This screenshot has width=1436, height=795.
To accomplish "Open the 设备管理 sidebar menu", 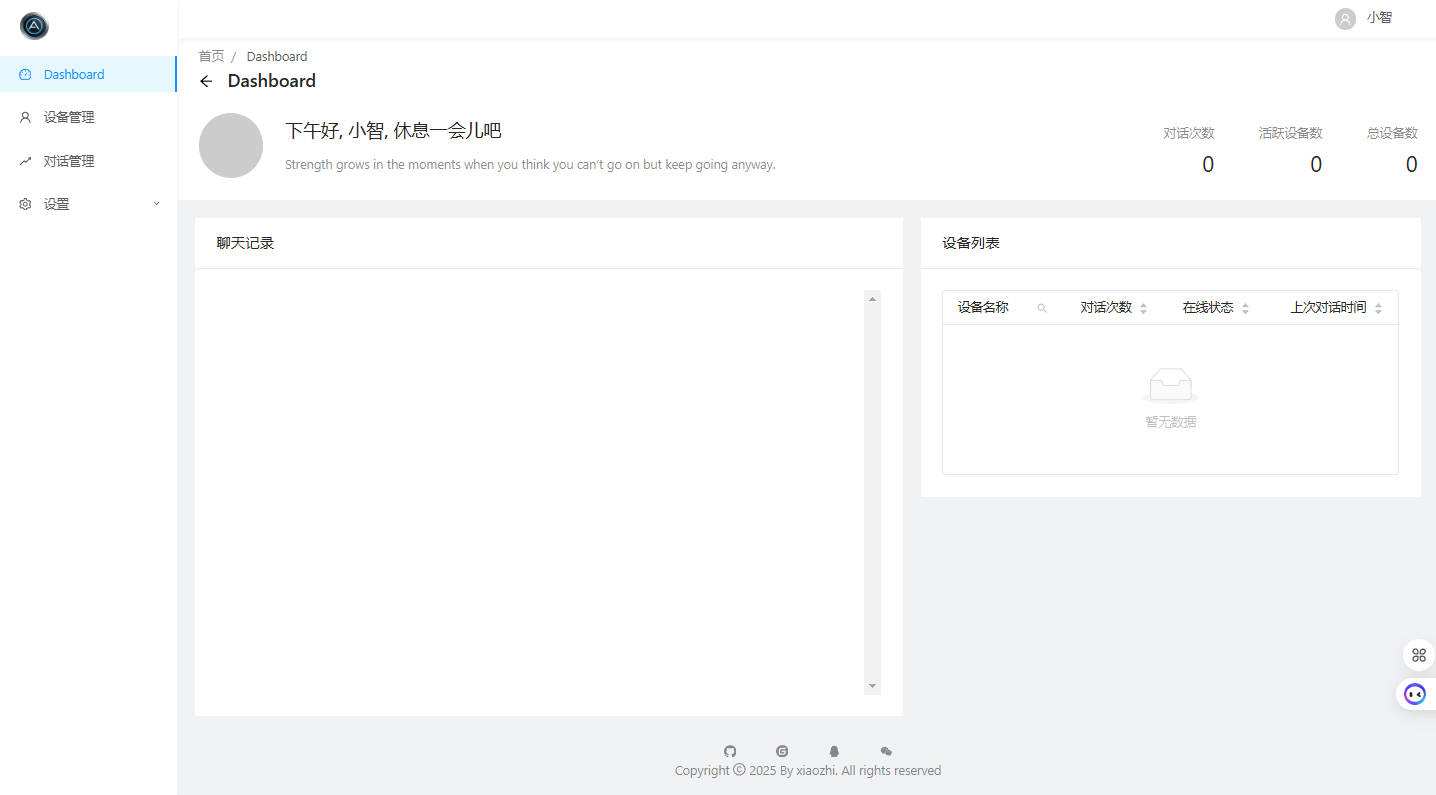I will coord(69,117).
